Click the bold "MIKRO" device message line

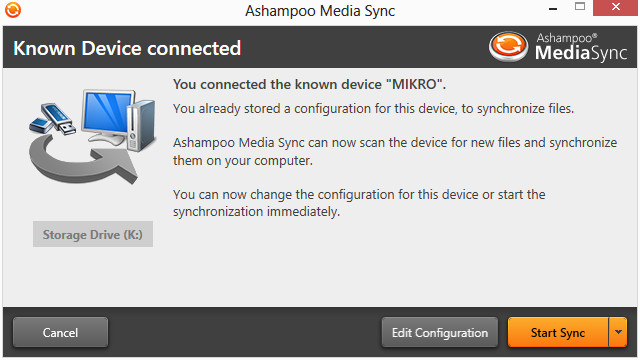309,84
